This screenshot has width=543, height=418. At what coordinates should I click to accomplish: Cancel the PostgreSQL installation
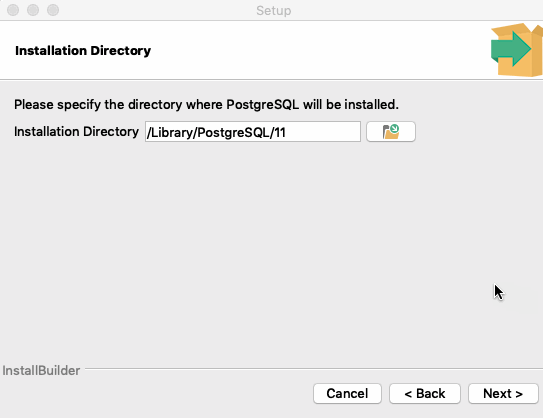[347, 393]
